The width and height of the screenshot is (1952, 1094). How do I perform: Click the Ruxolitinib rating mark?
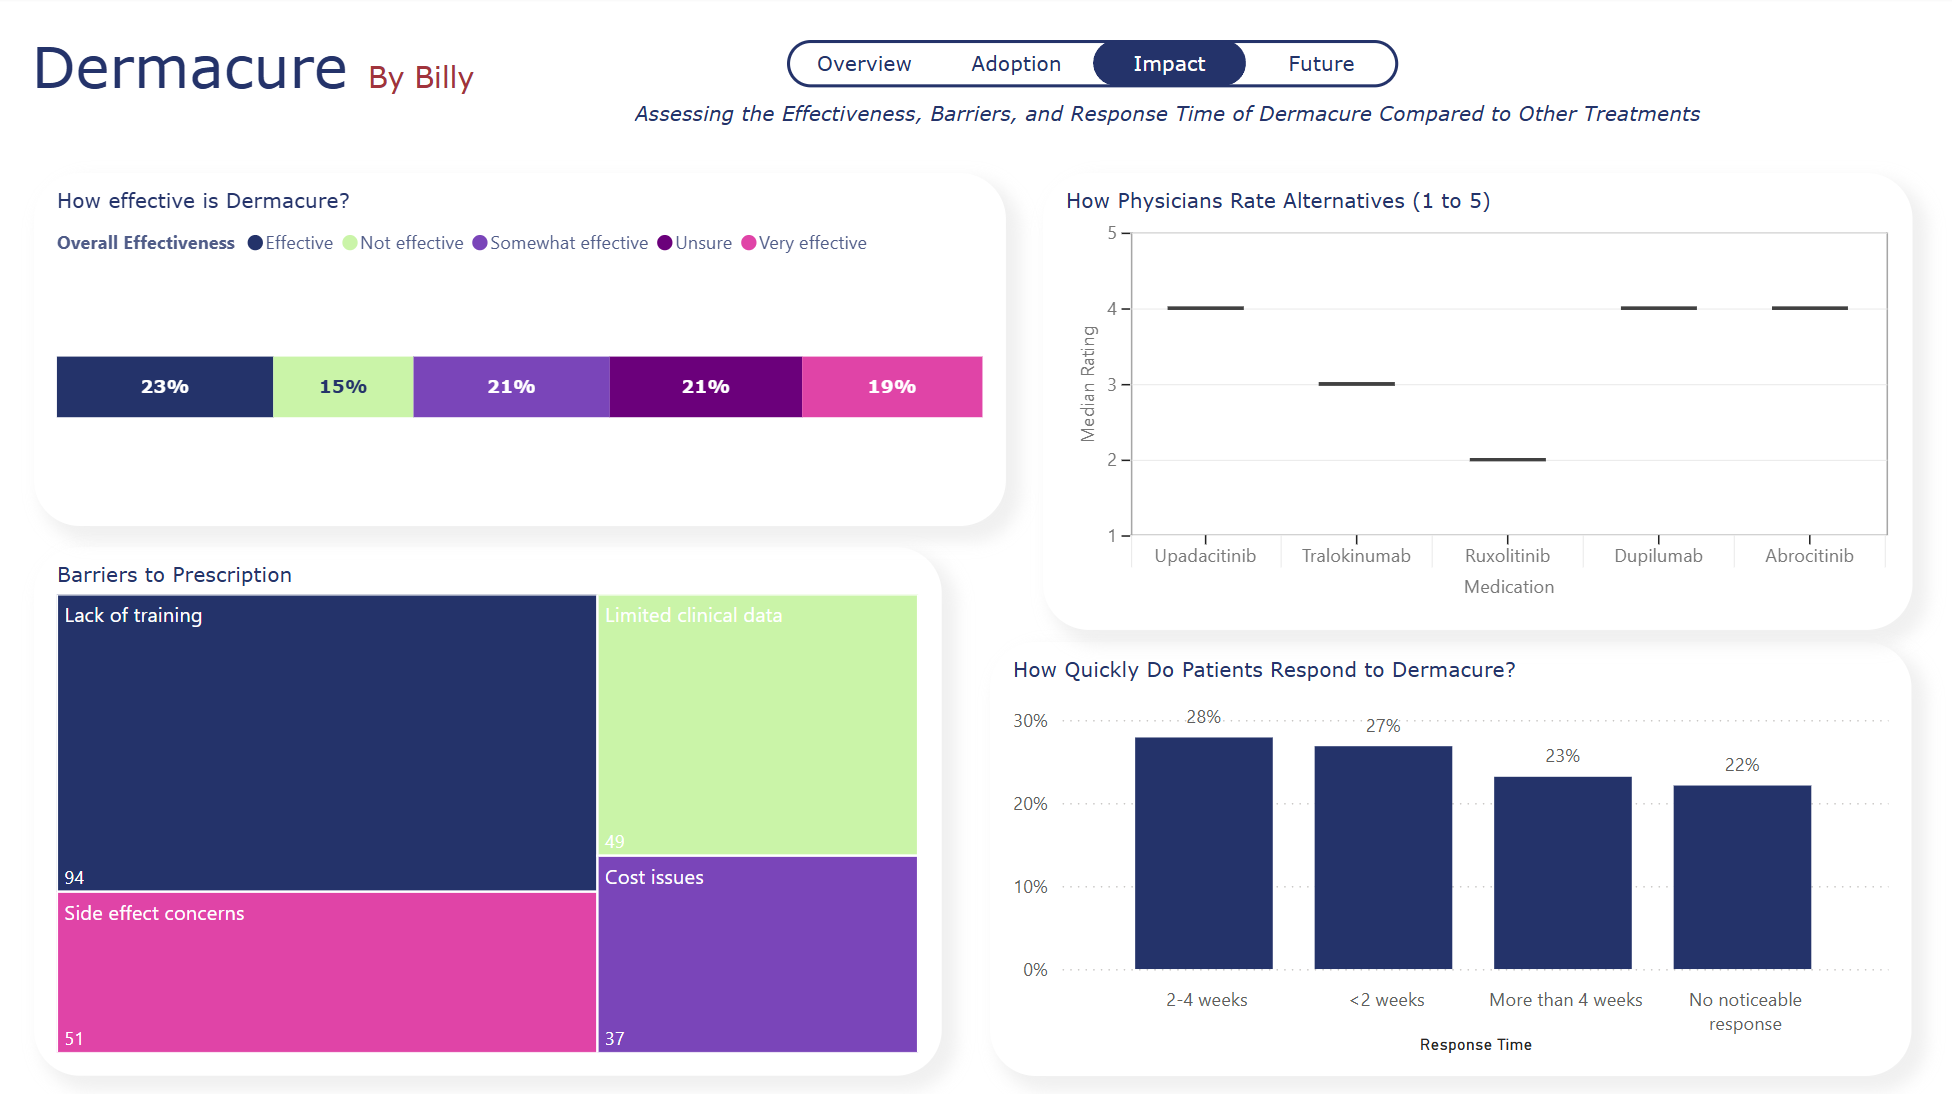(1507, 458)
